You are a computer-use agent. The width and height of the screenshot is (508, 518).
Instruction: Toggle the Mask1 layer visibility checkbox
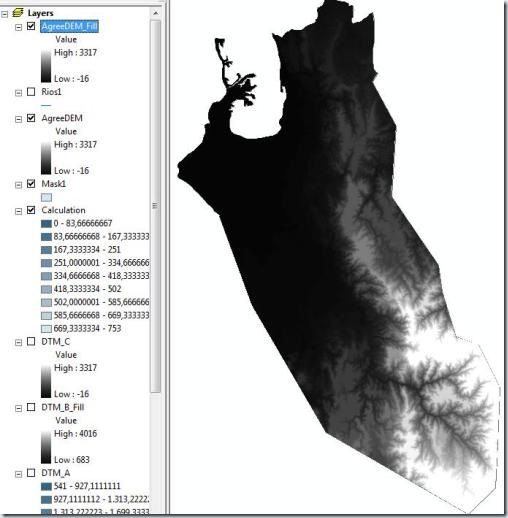click(31, 184)
